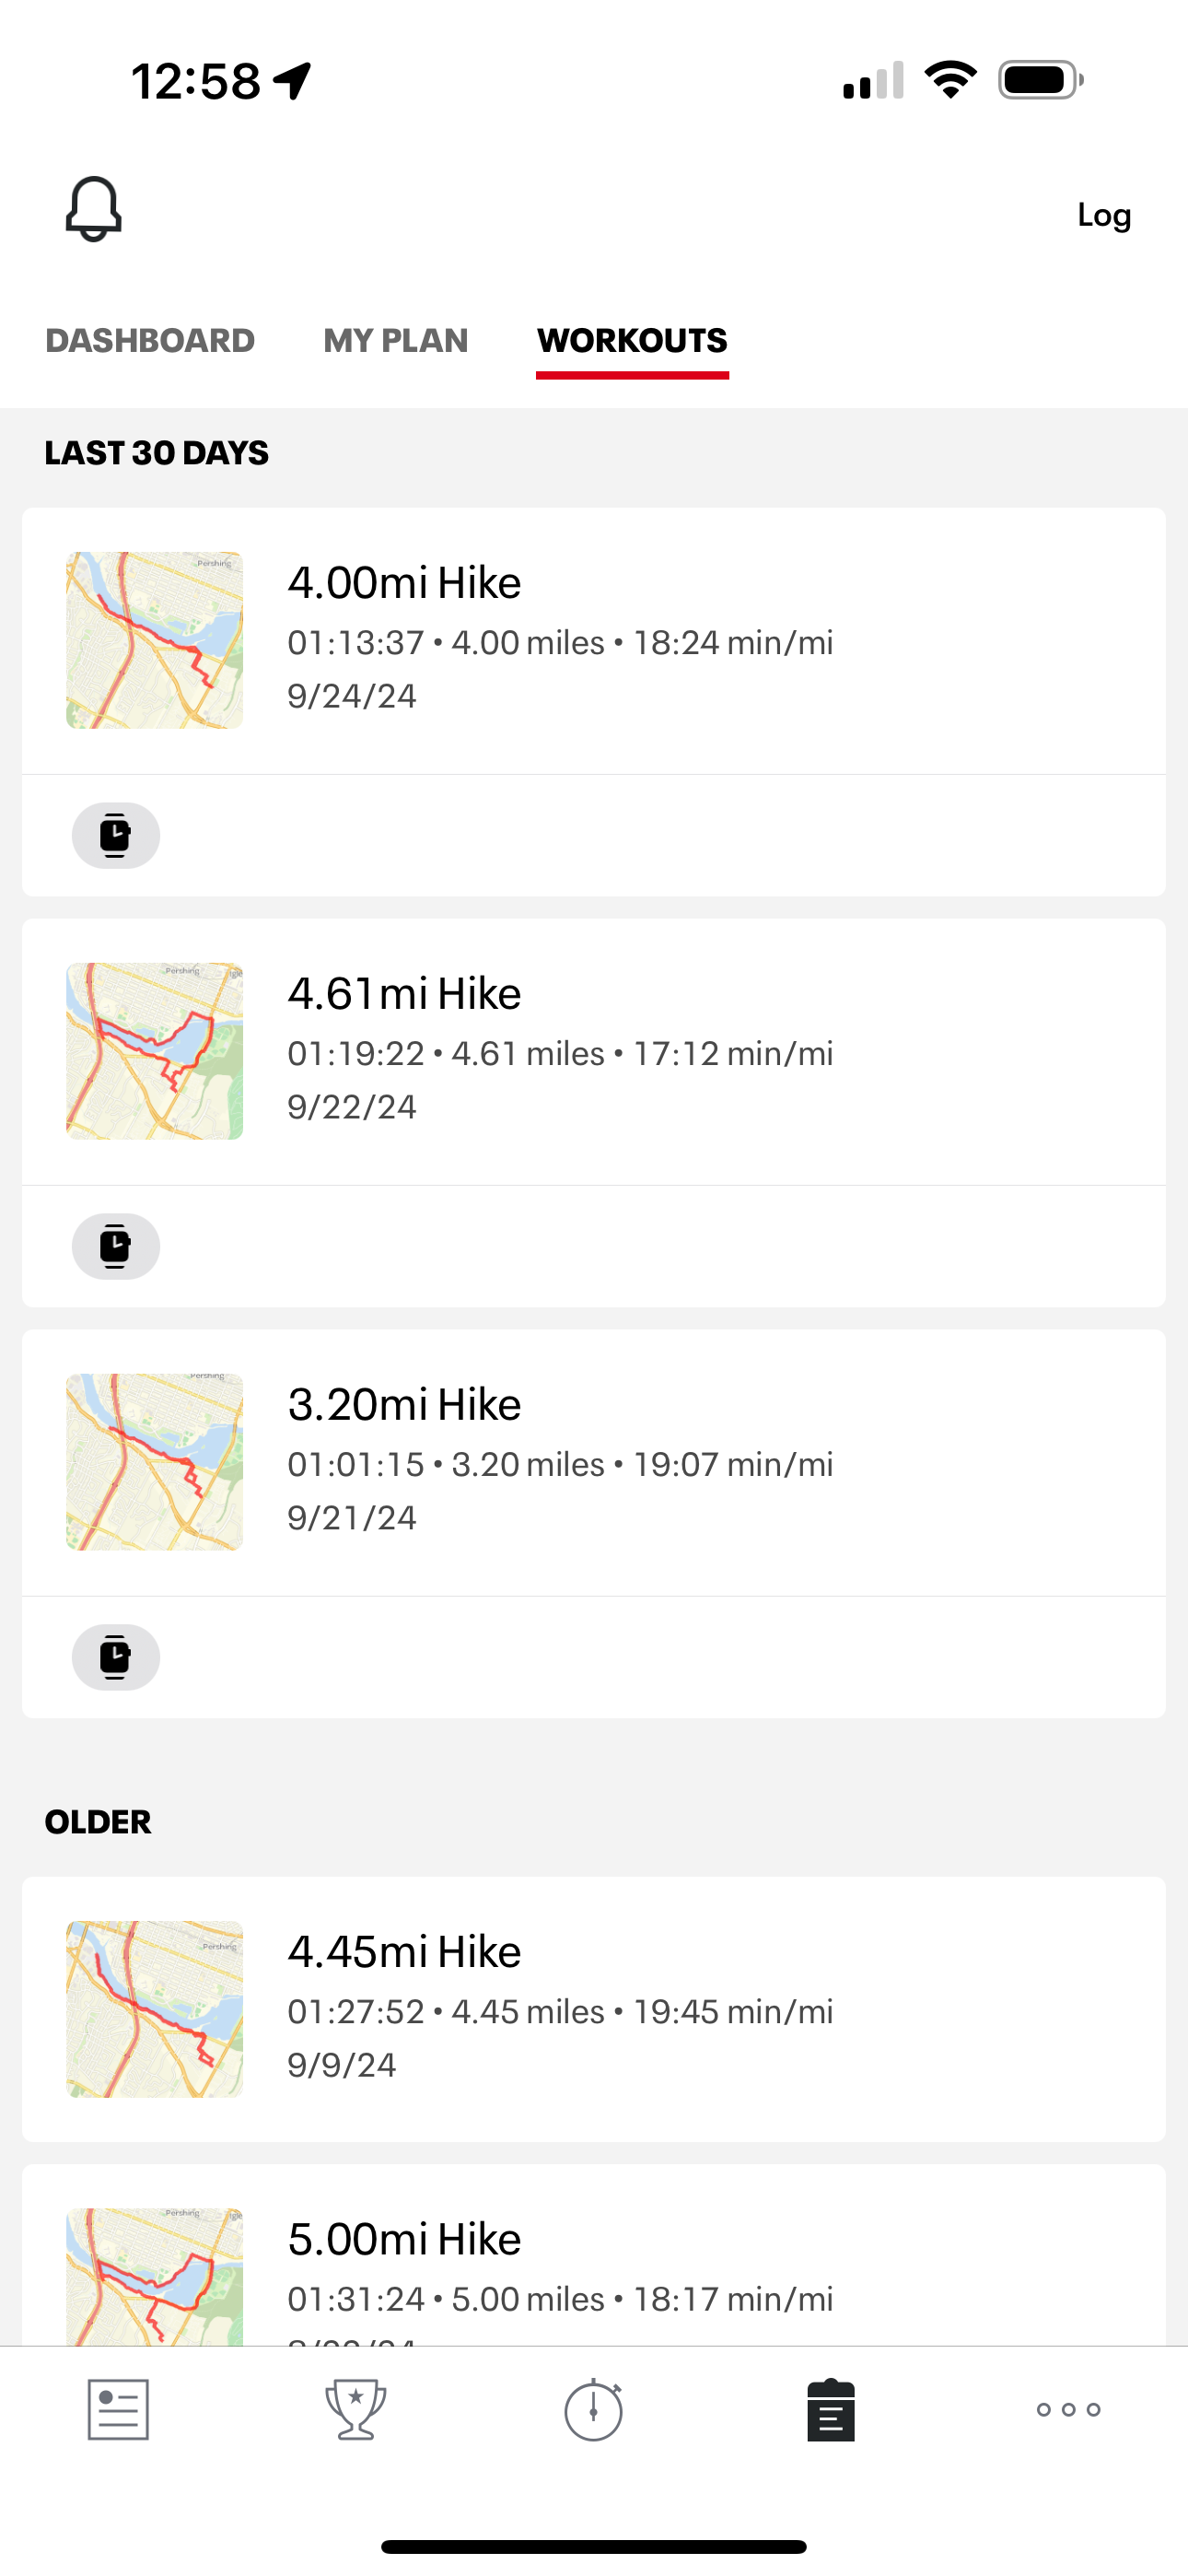
Task: Select the Workouts tab
Action: point(632,341)
